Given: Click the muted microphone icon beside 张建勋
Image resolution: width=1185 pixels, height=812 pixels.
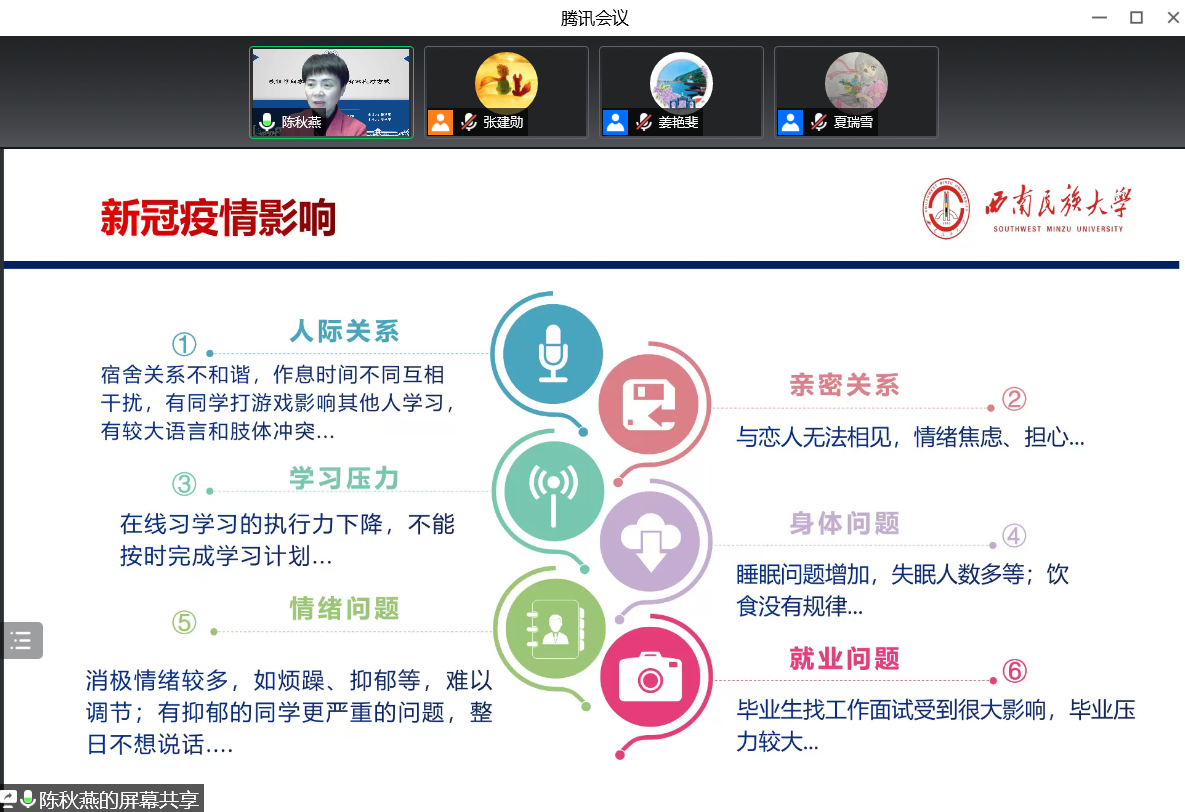Looking at the screenshot, I should 468,123.
